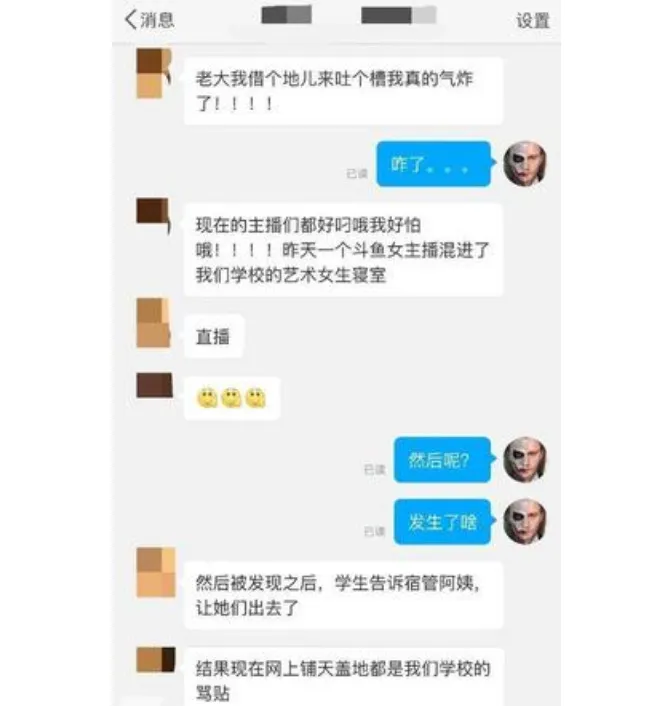Tap avatar beside 然后被发现之后 message
The height and width of the screenshot is (706, 671).
[156, 572]
